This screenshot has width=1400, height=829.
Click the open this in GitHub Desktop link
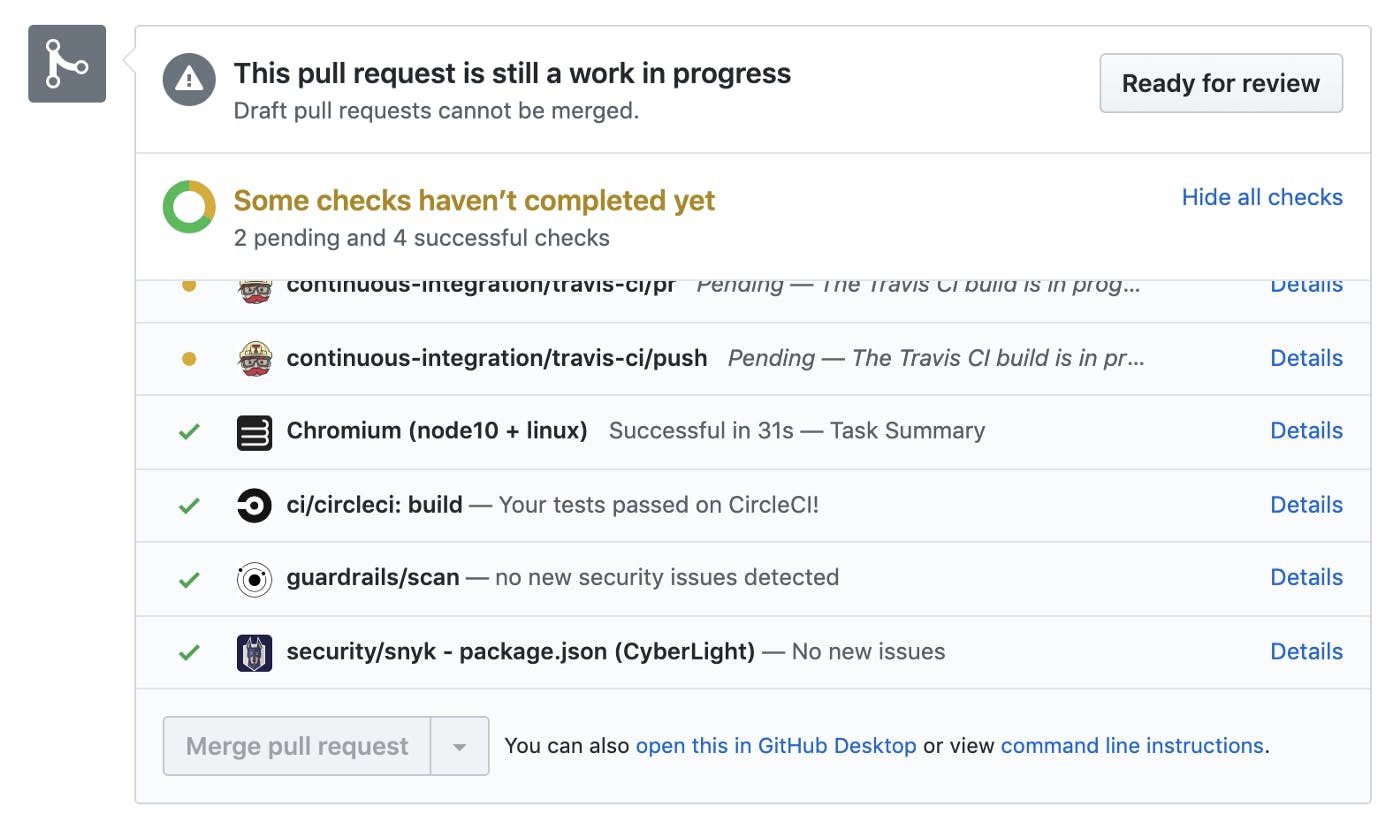[x=776, y=746]
